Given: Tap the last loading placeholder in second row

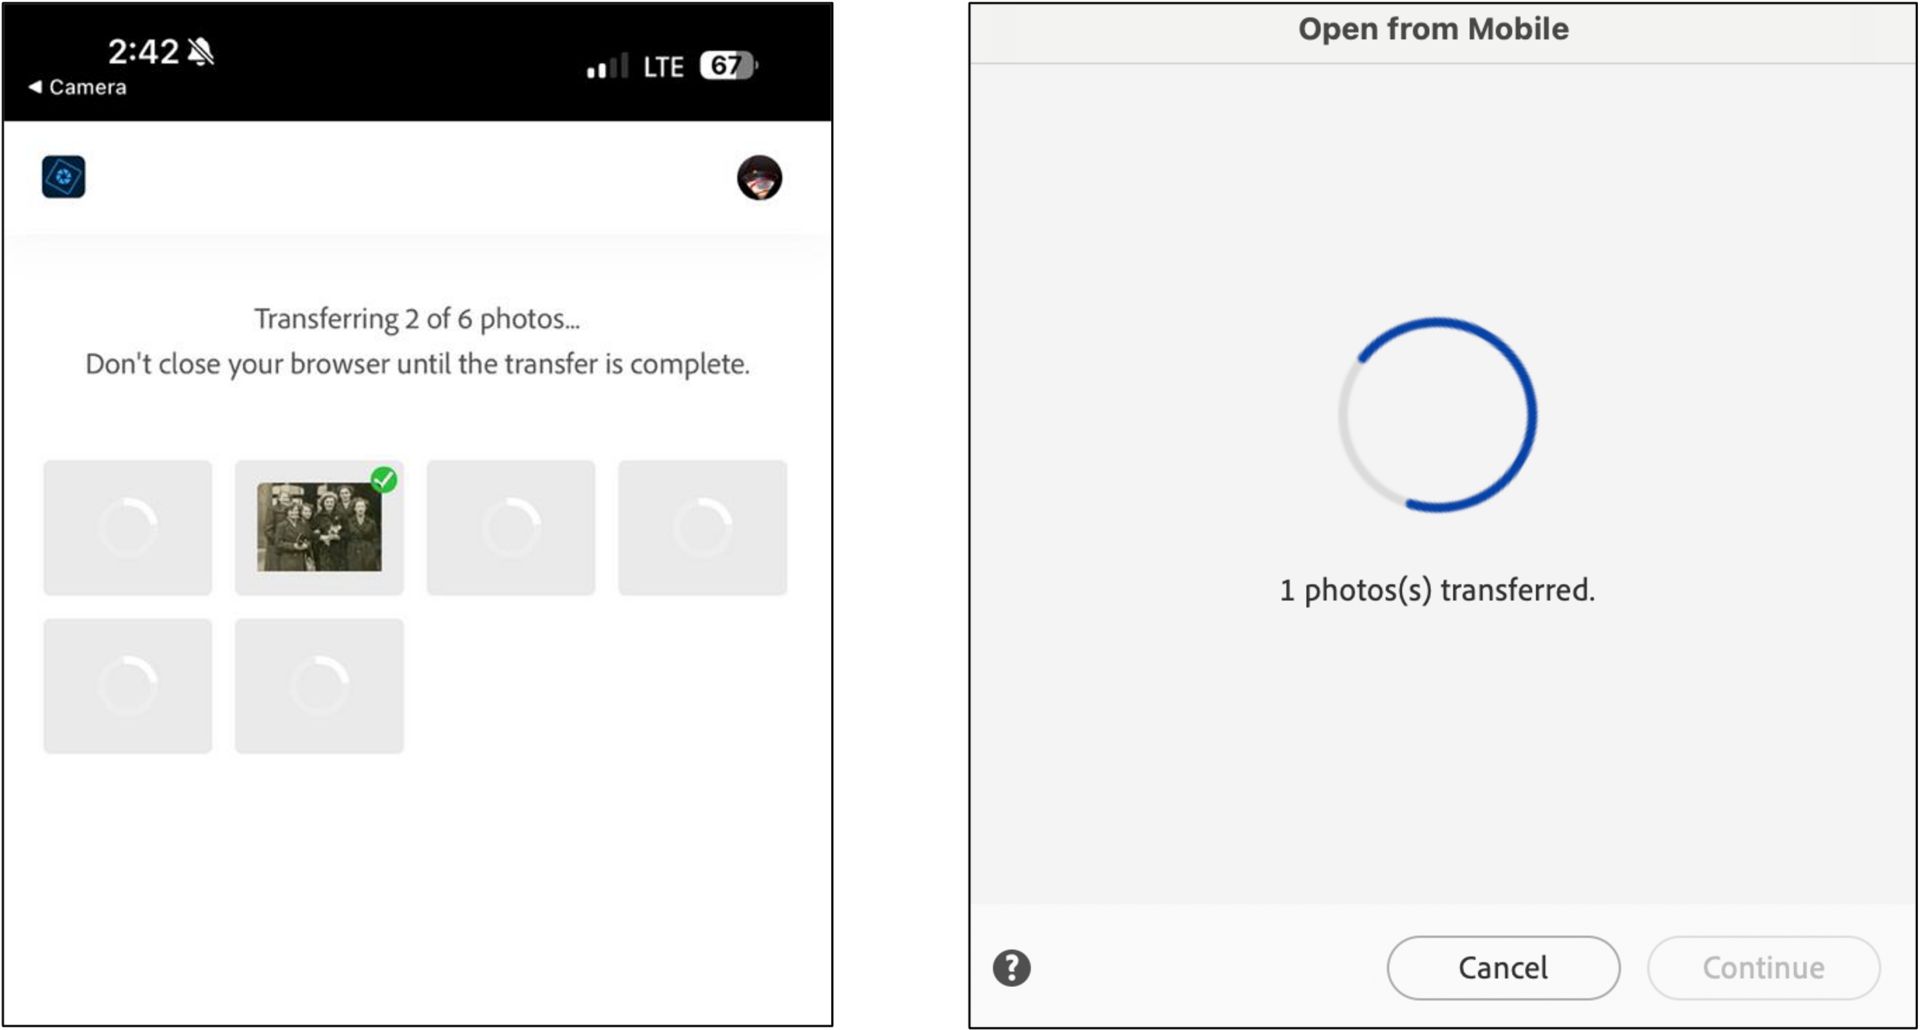Looking at the screenshot, I should pyautogui.click(x=320, y=686).
